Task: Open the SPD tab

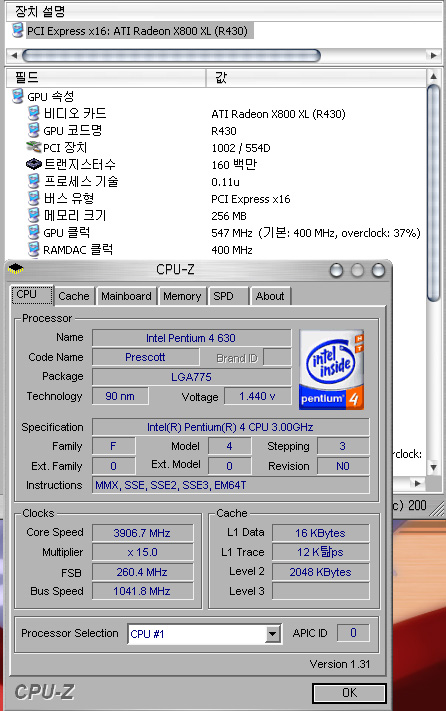Action: 228,296
